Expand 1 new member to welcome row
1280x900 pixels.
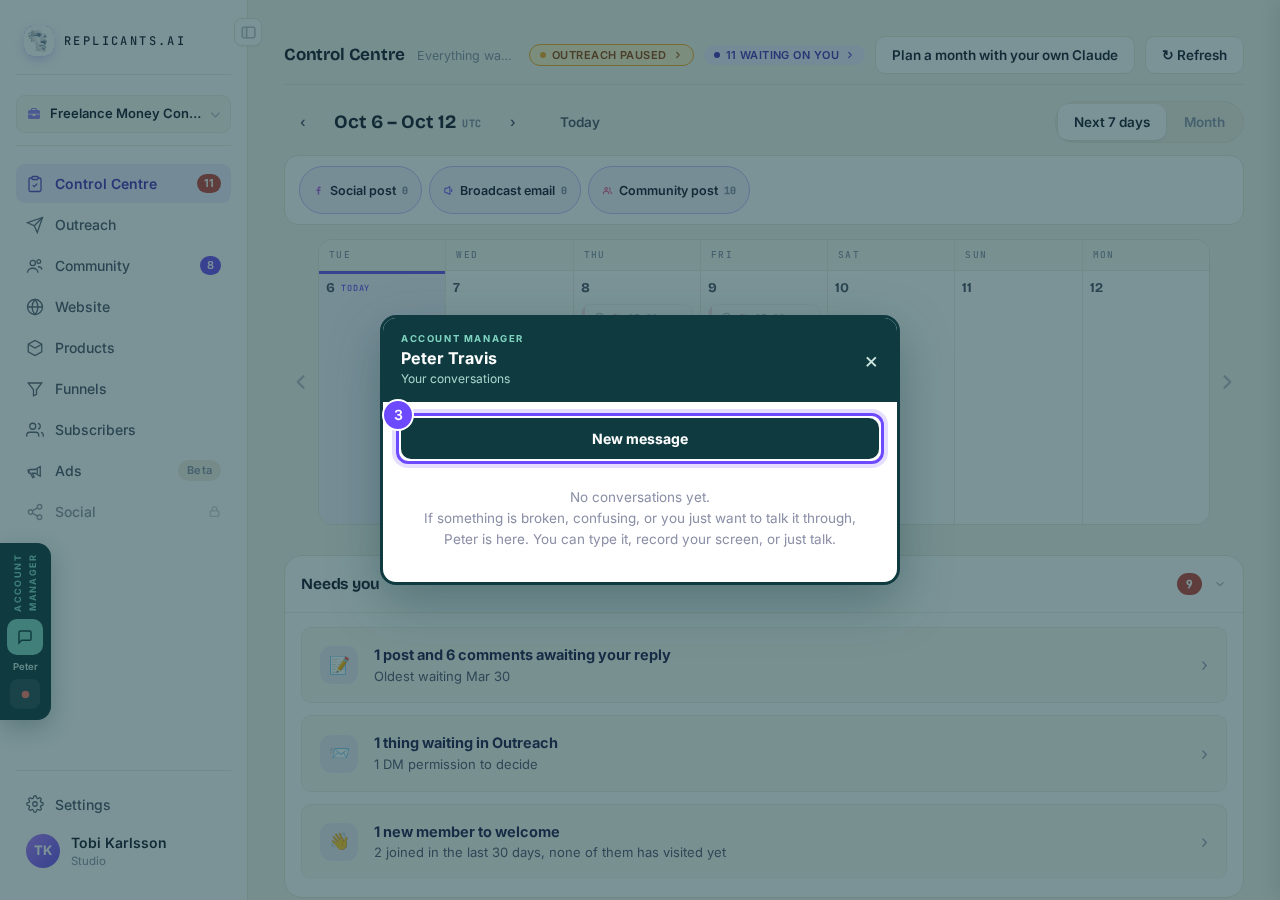(x=764, y=842)
